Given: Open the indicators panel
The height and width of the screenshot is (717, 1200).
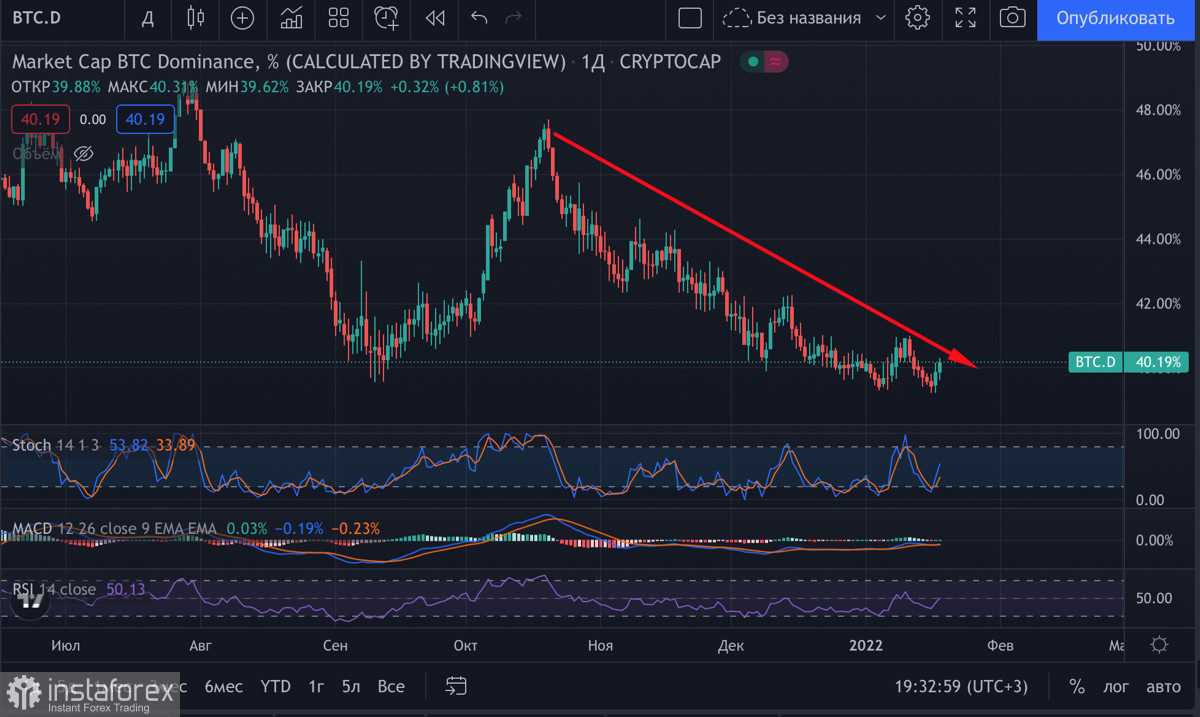Looking at the screenshot, I should (x=292, y=18).
